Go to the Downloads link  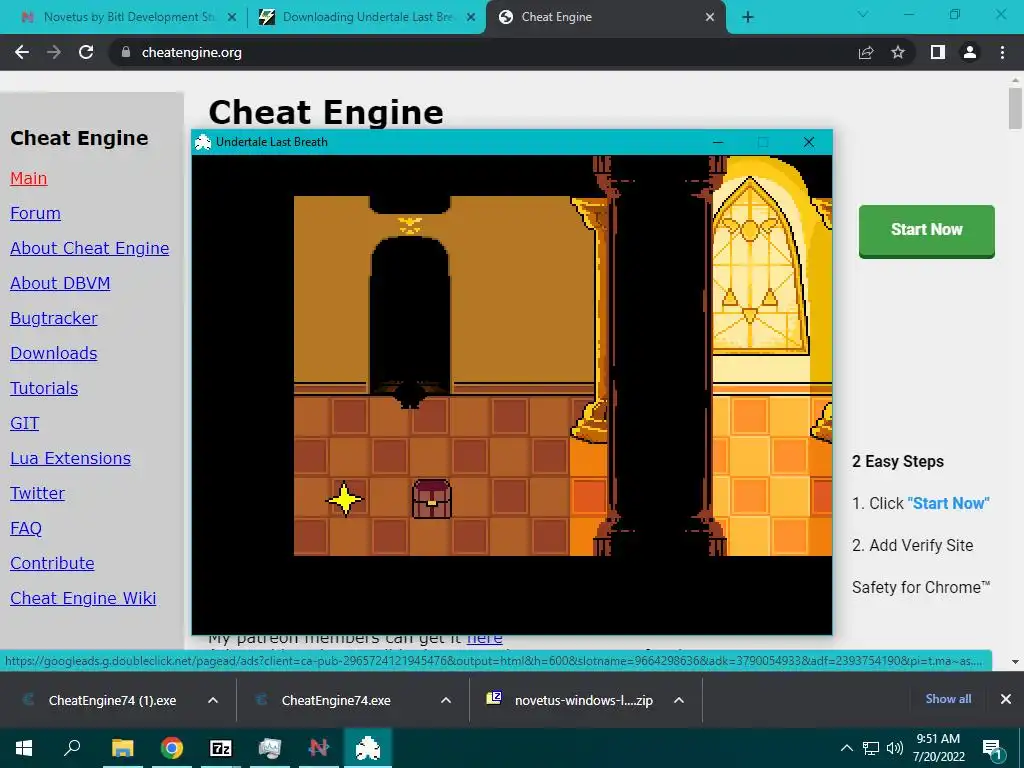coord(54,353)
